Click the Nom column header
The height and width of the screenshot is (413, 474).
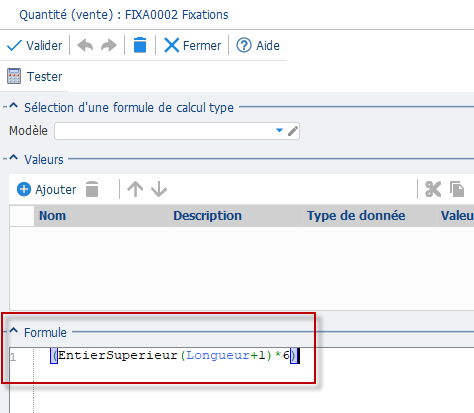pos(52,216)
